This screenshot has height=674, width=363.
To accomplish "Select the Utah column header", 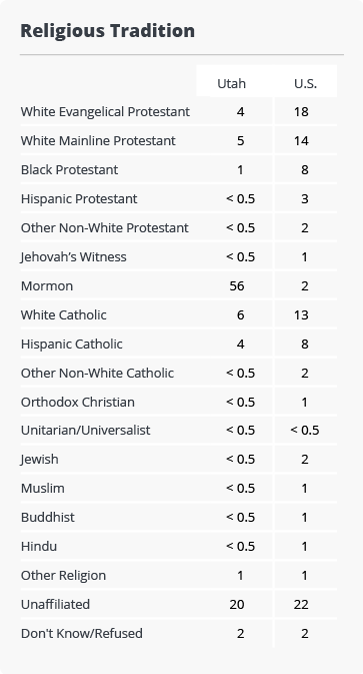I will point(231,83).
